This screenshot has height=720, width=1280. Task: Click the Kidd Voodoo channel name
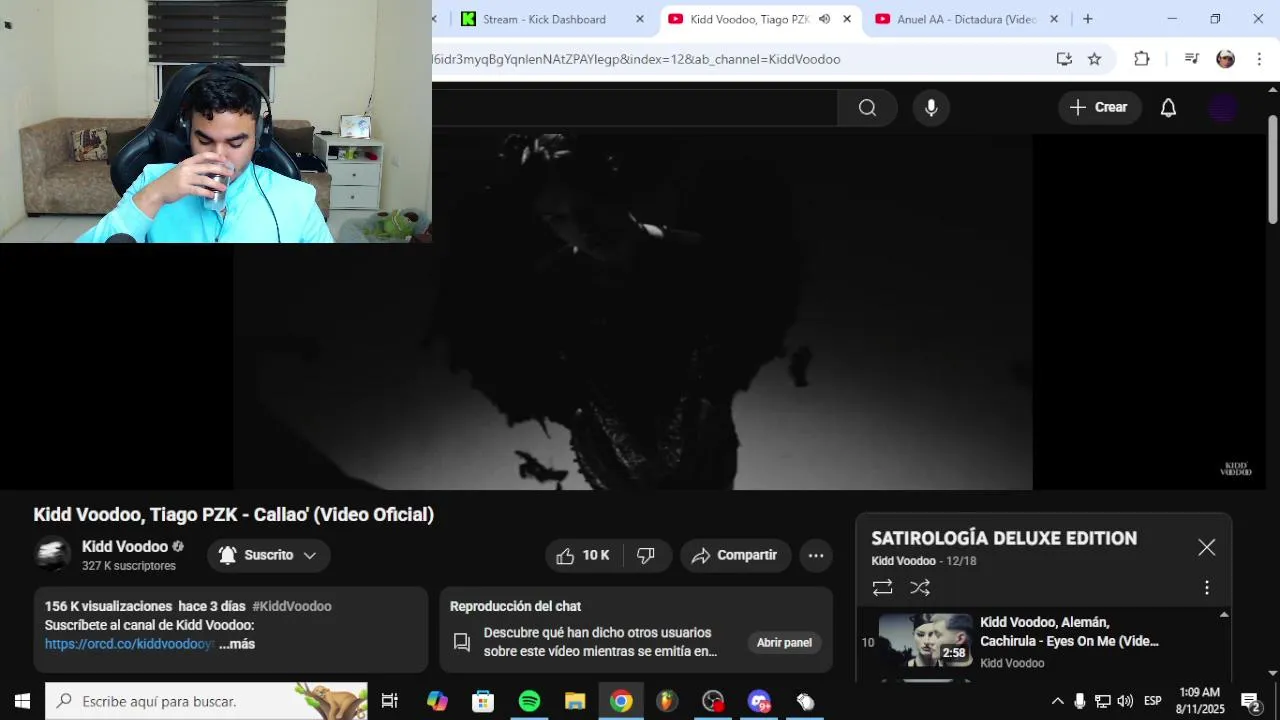click(x=125, y=547)
